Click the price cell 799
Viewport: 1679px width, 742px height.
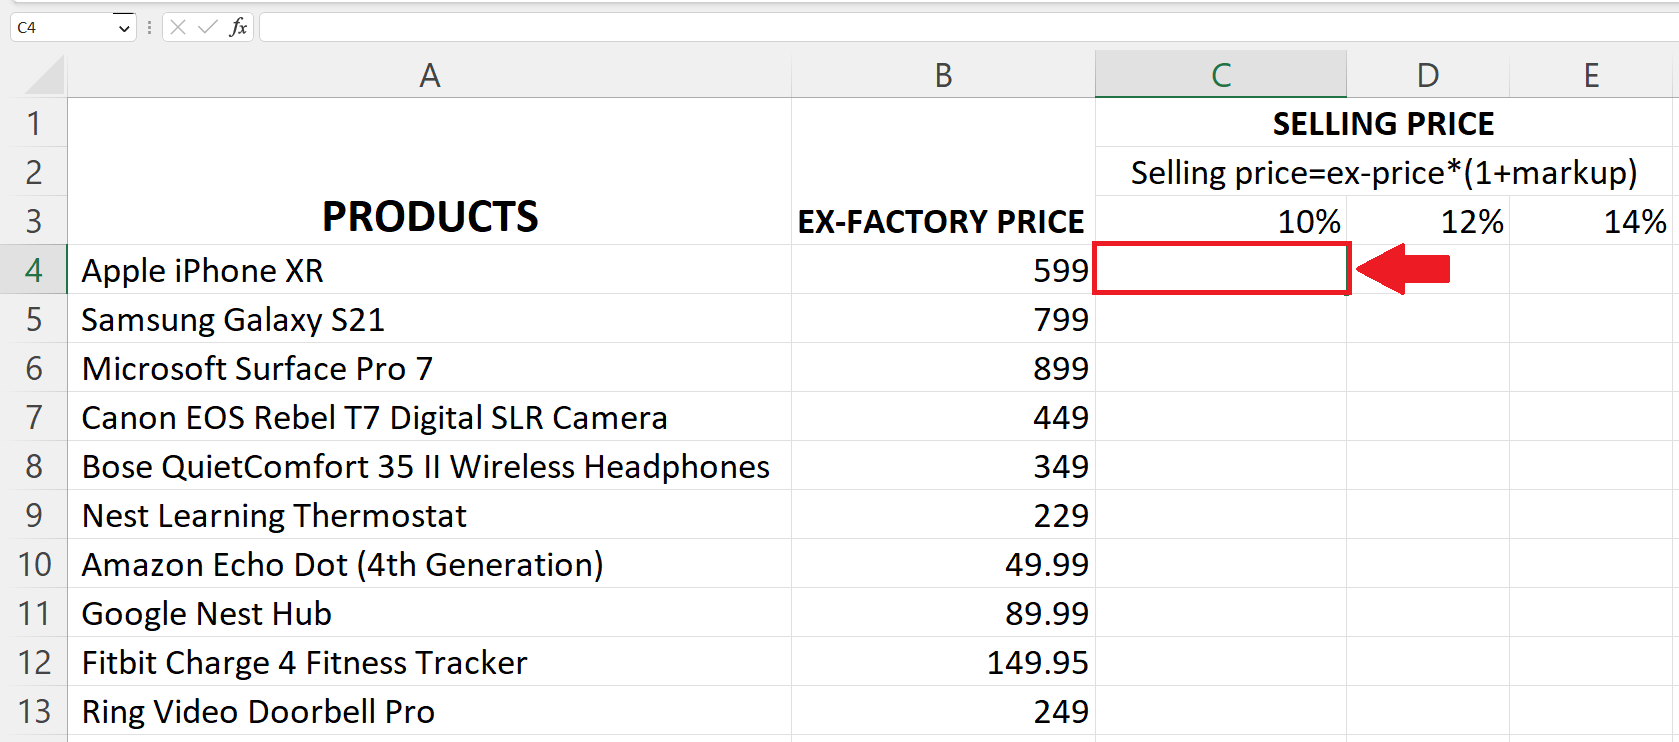943,319
